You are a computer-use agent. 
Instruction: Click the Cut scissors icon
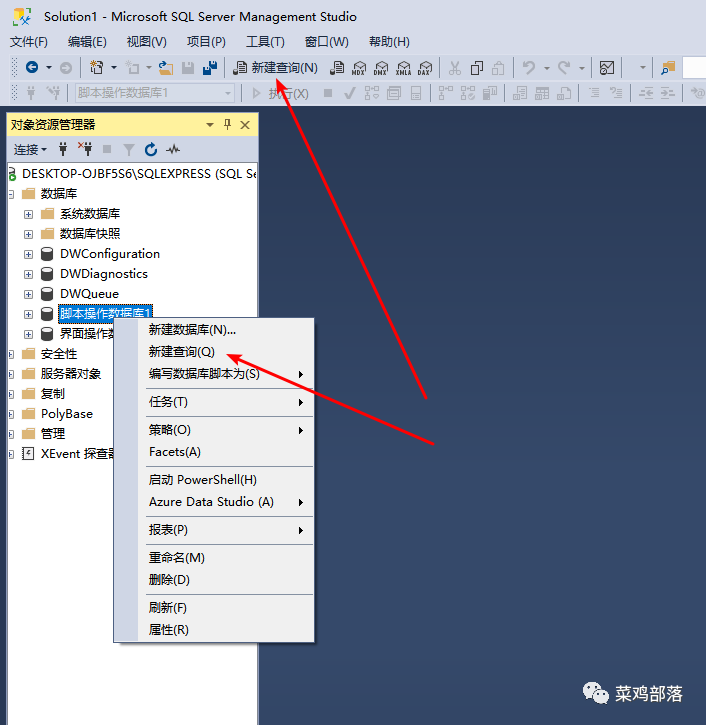(x=455, y=68)
